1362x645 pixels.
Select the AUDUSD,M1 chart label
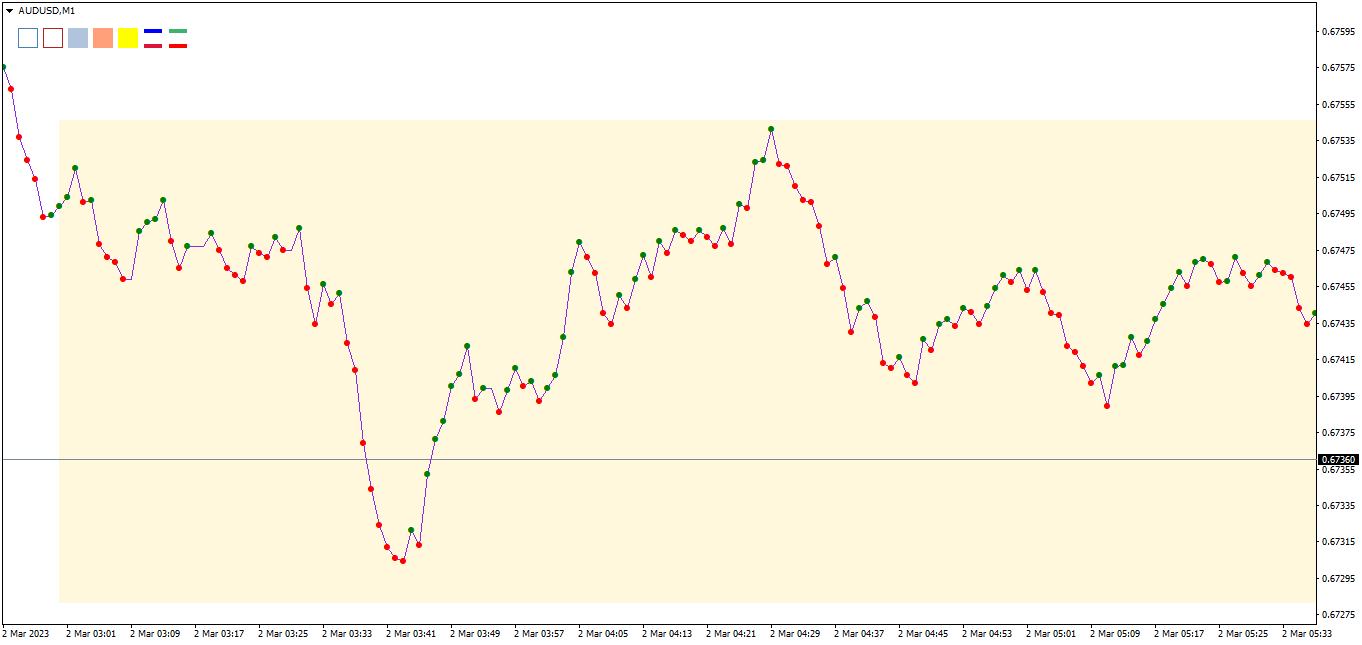coord(47,11)
